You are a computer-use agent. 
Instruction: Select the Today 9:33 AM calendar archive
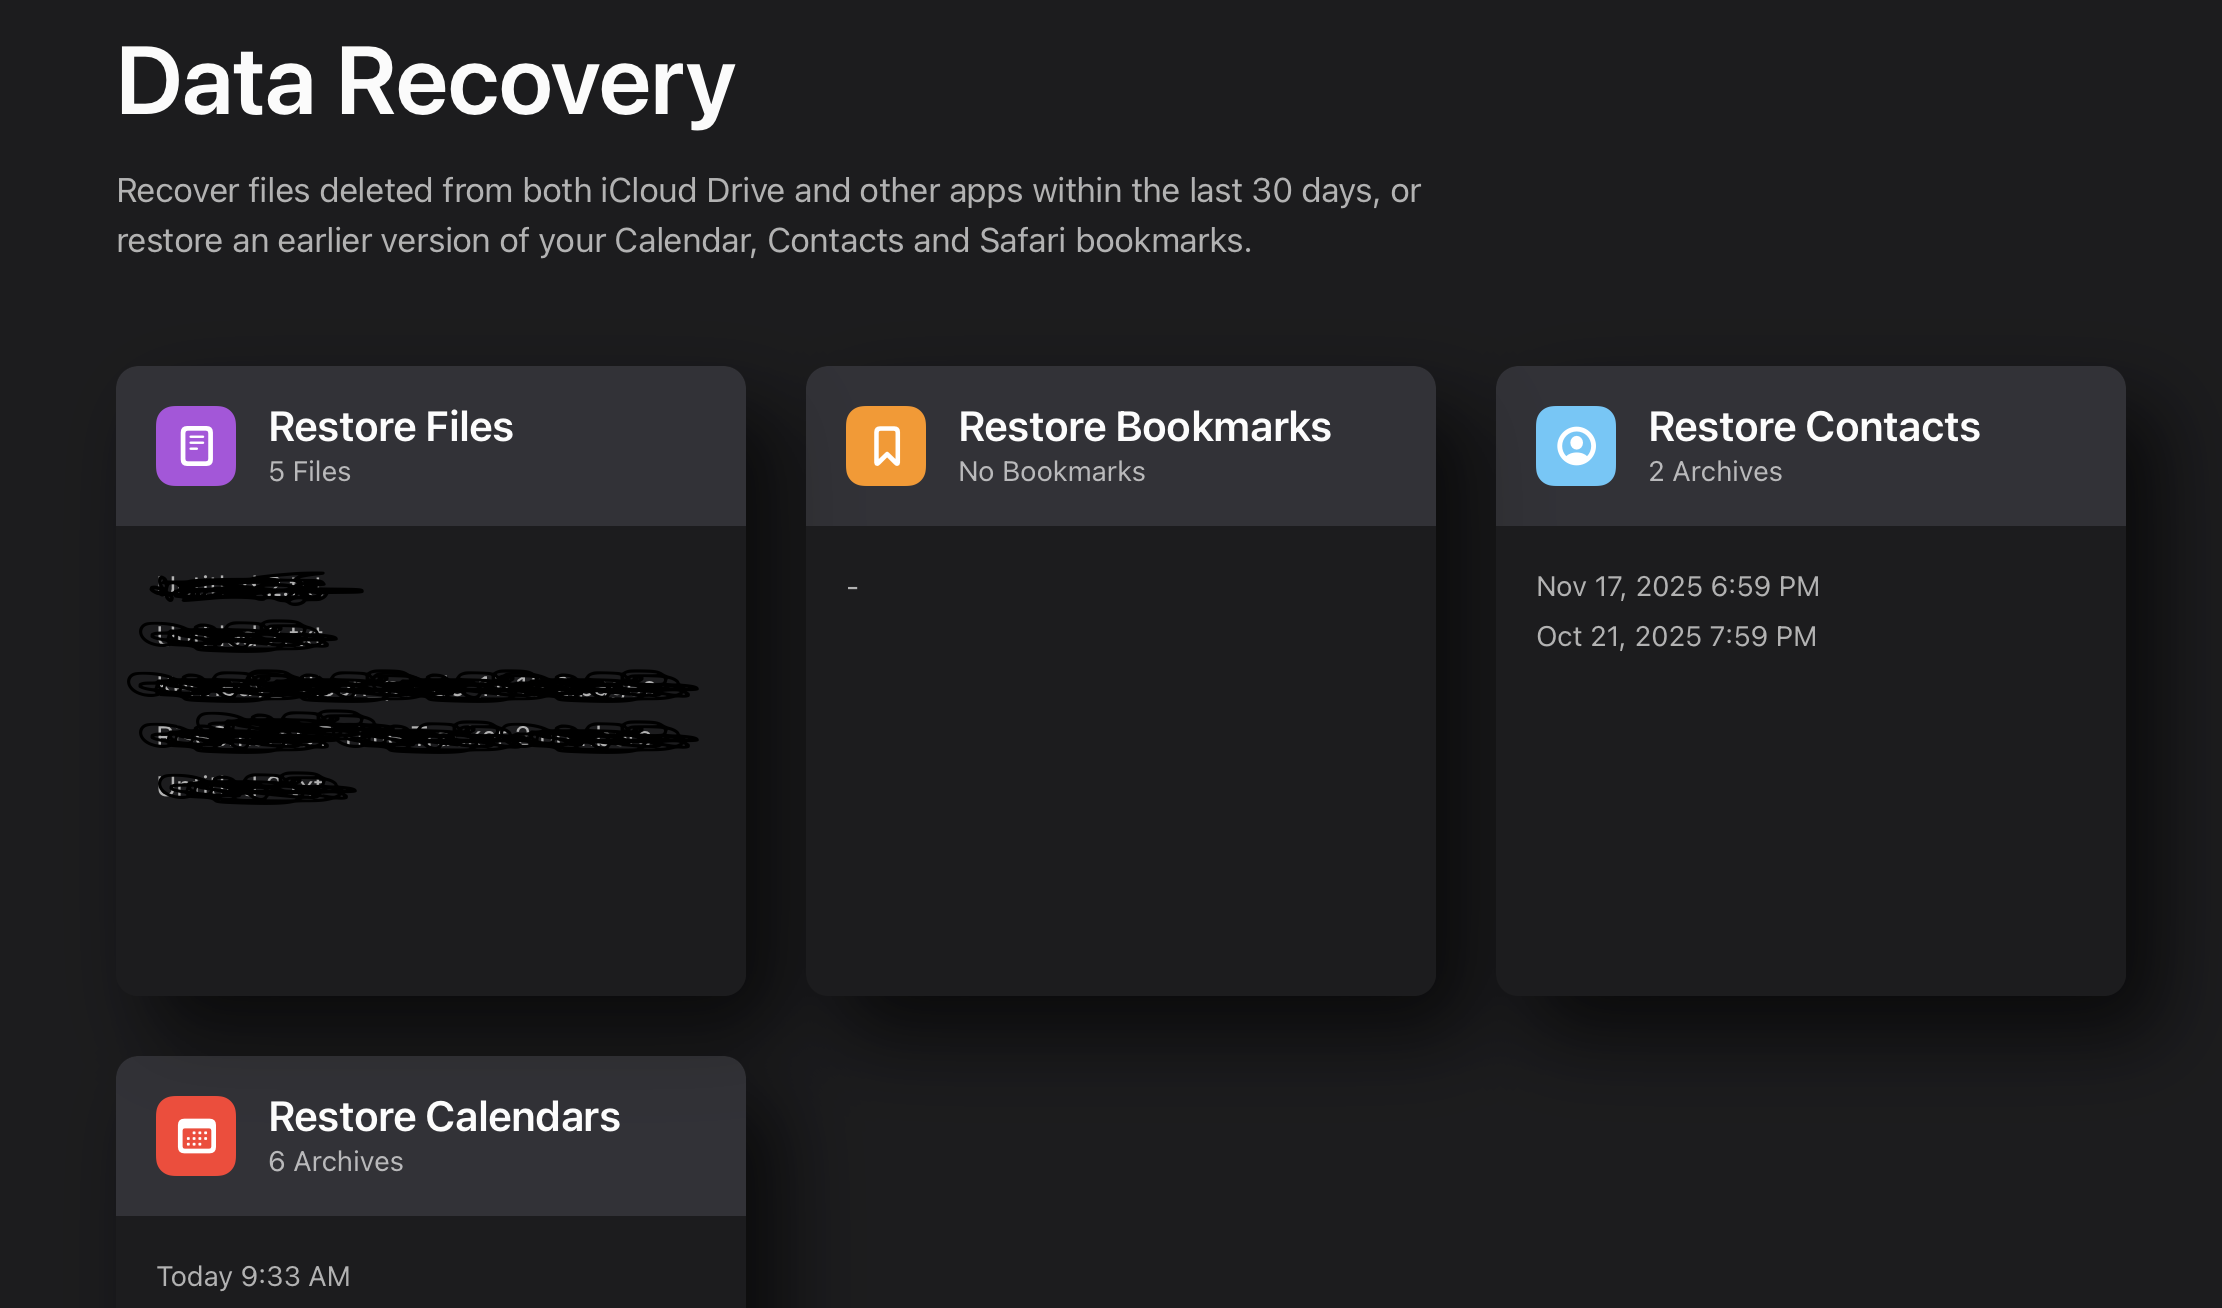(253, 1276)
